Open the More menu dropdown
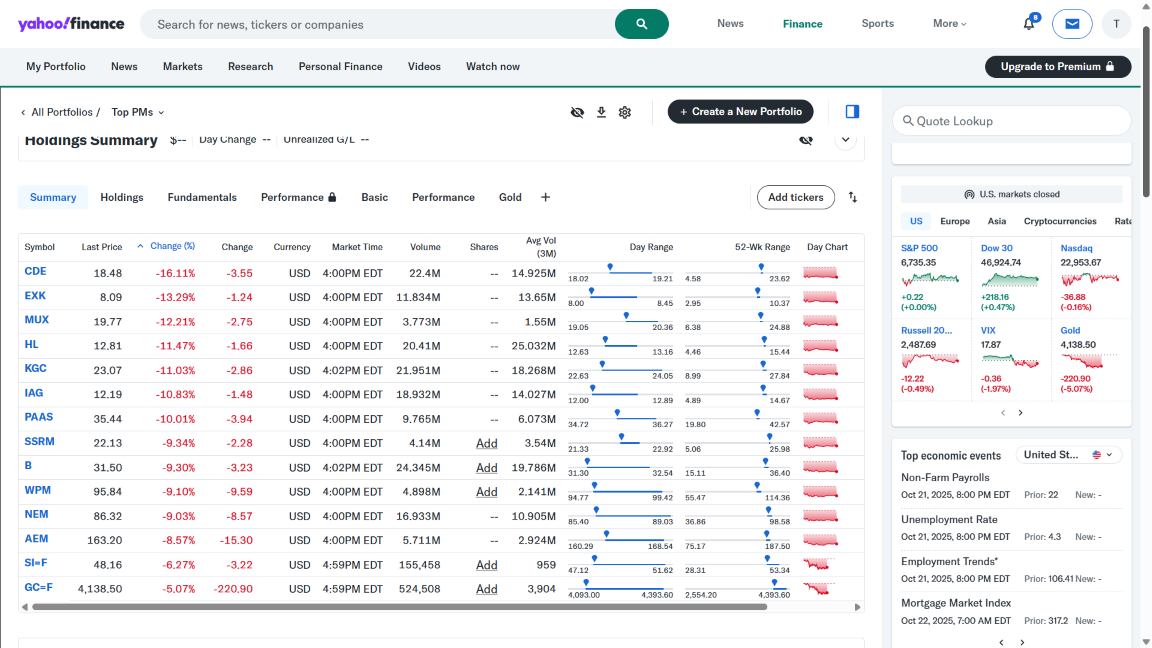 (949, 24)
